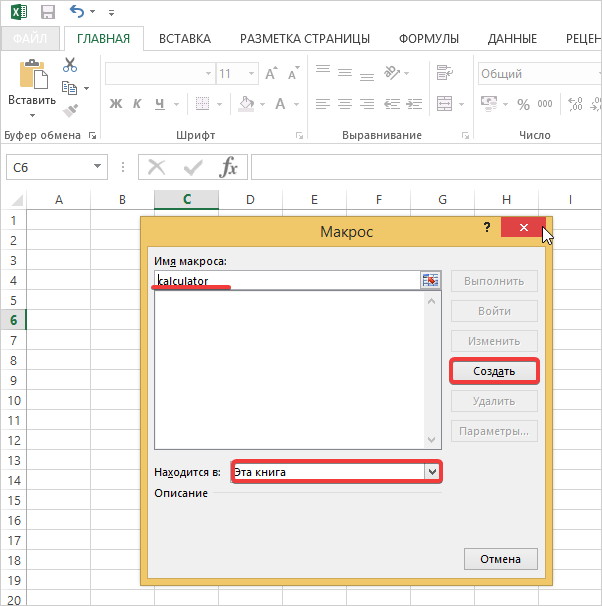This screenshot has width=602, height=606.
Task: Switch to the ВСТАВКА ribbon tab
Action: pyautogui.click(x=184, y=39)
